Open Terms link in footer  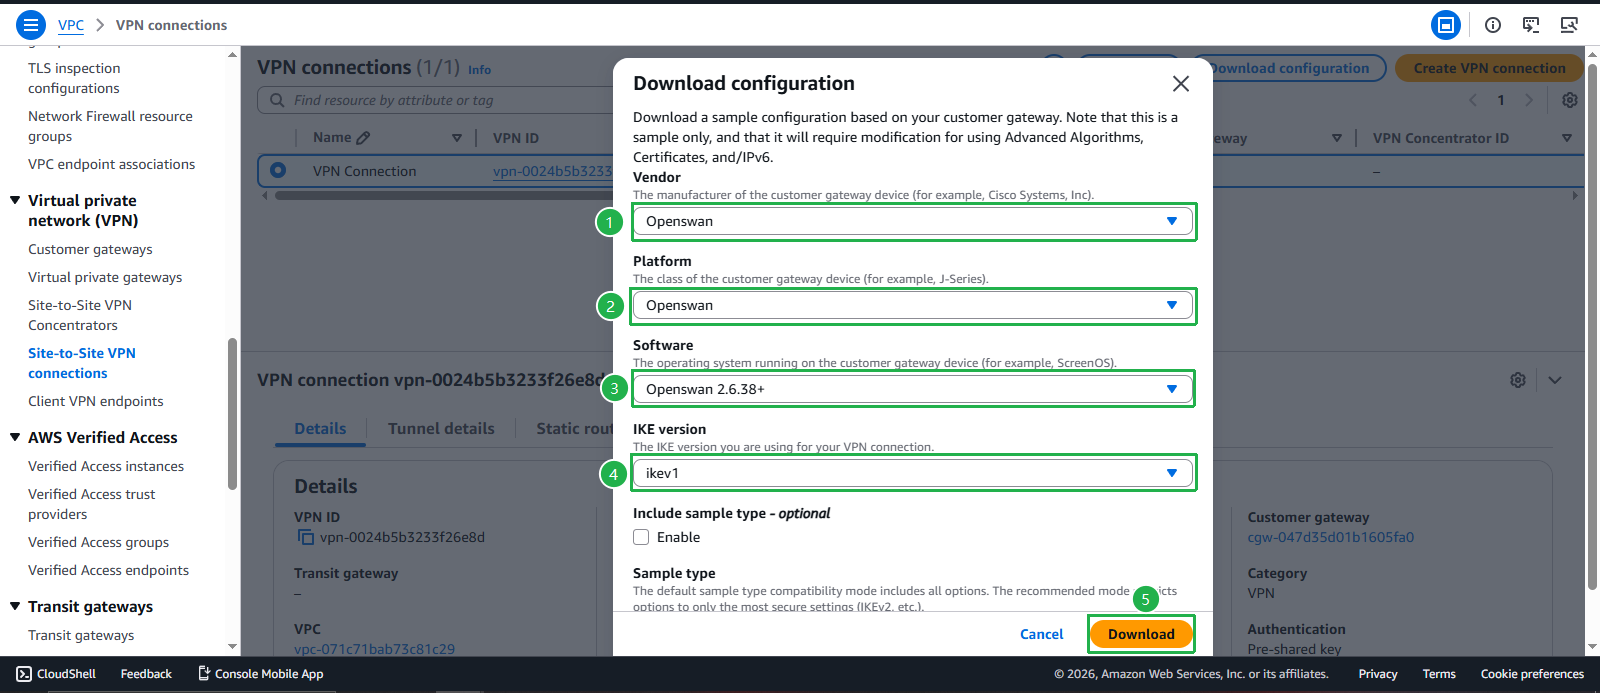[1439, 674]
